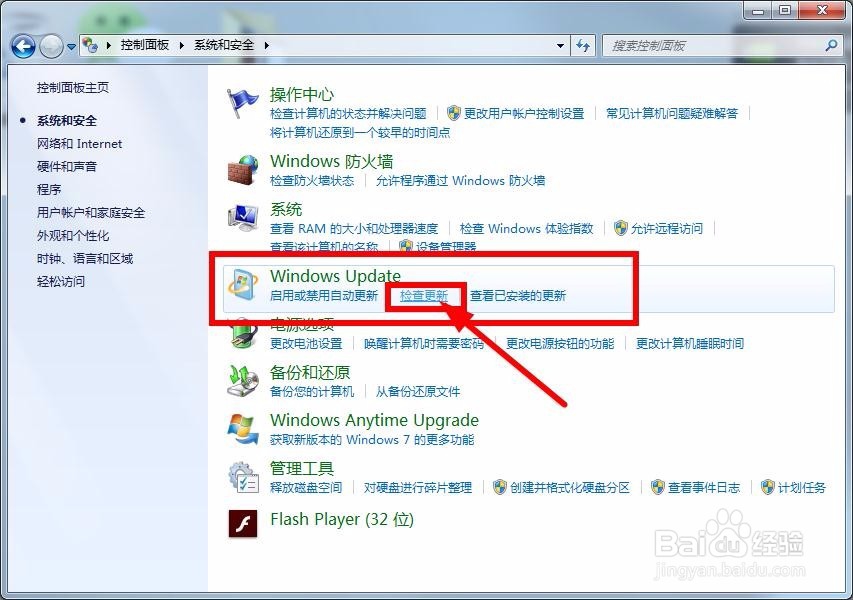The width and height of the screenshot is (853, 600).
Task: Select 硬件和声音 in sidebar
Action: pos(67,166)
